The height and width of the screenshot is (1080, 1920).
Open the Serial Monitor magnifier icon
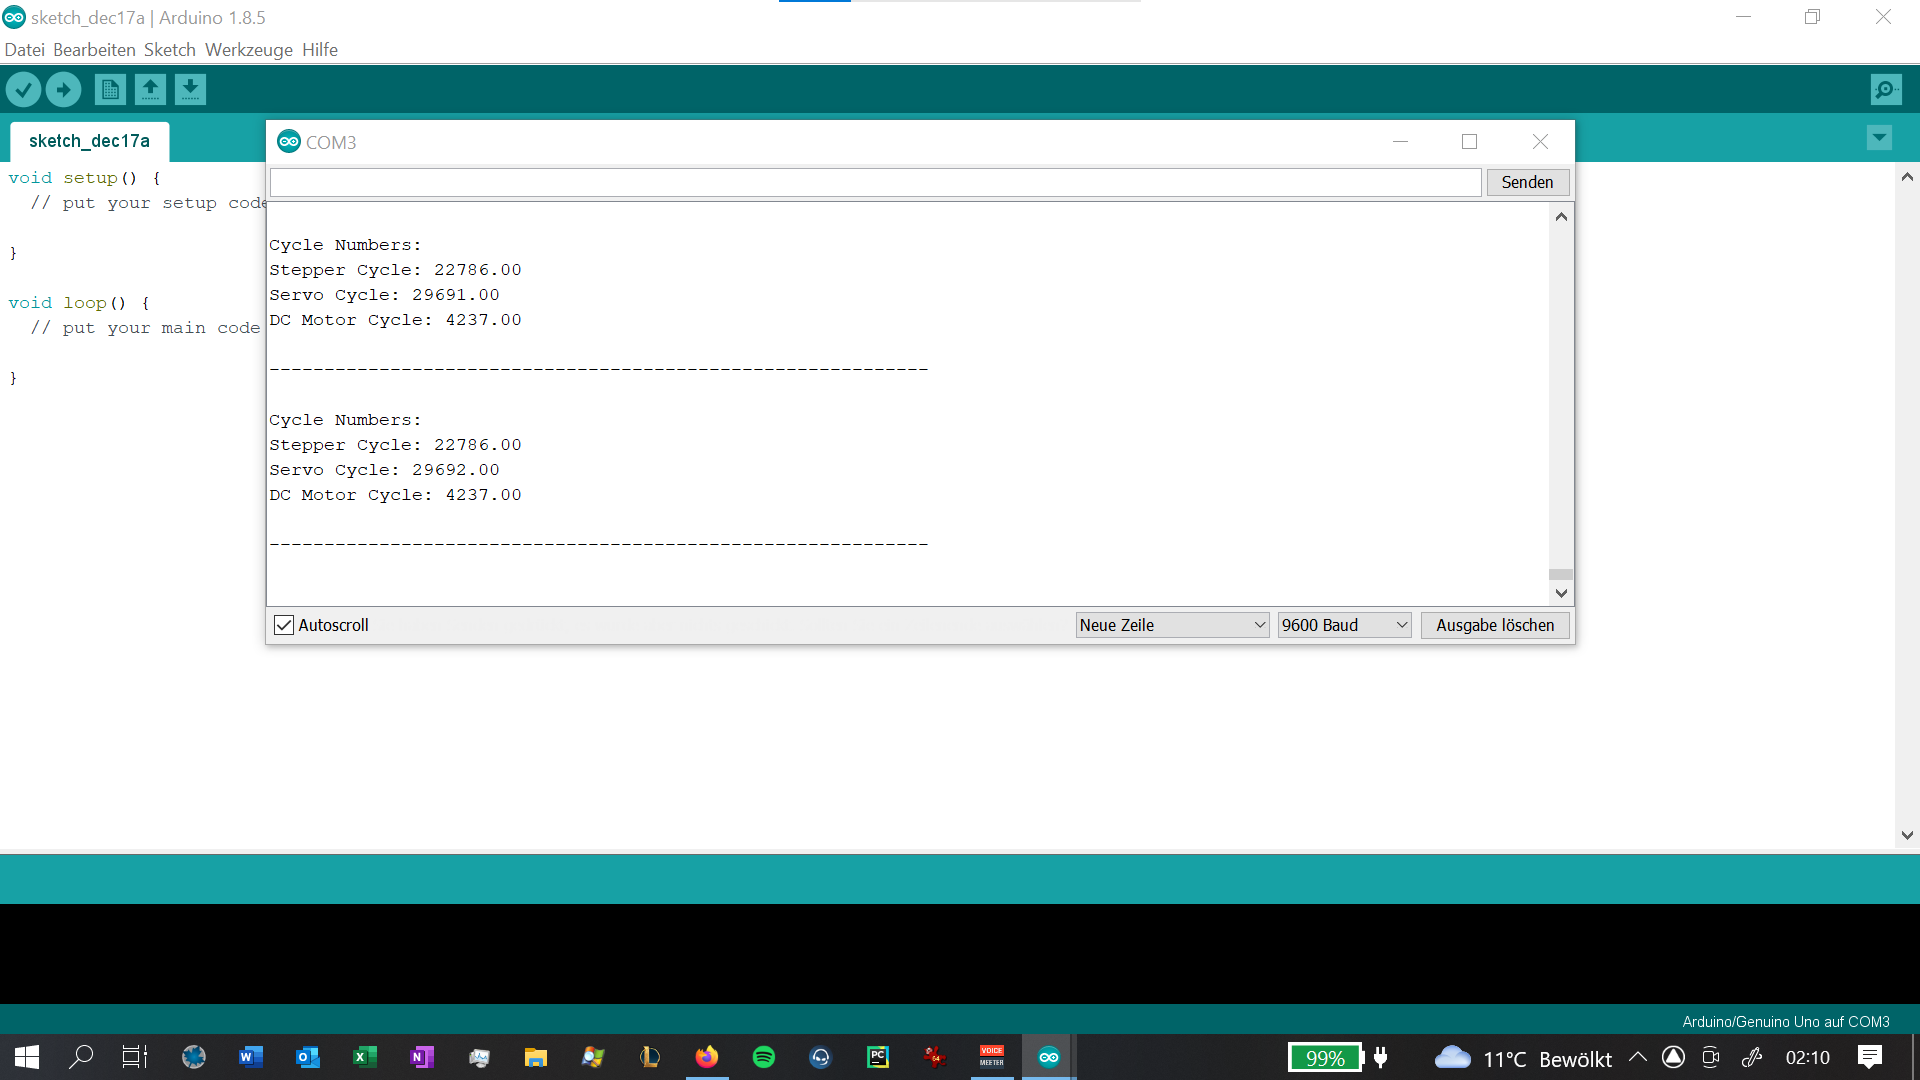1885,90
